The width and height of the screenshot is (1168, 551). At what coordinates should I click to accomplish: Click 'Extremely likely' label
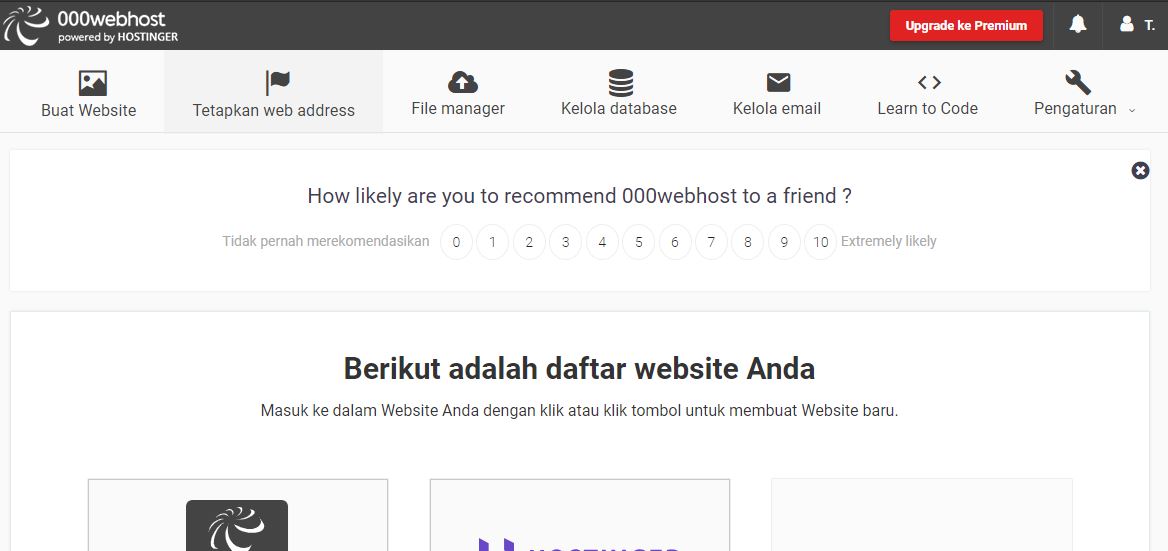pyautogui.click(x=889, y=241)
